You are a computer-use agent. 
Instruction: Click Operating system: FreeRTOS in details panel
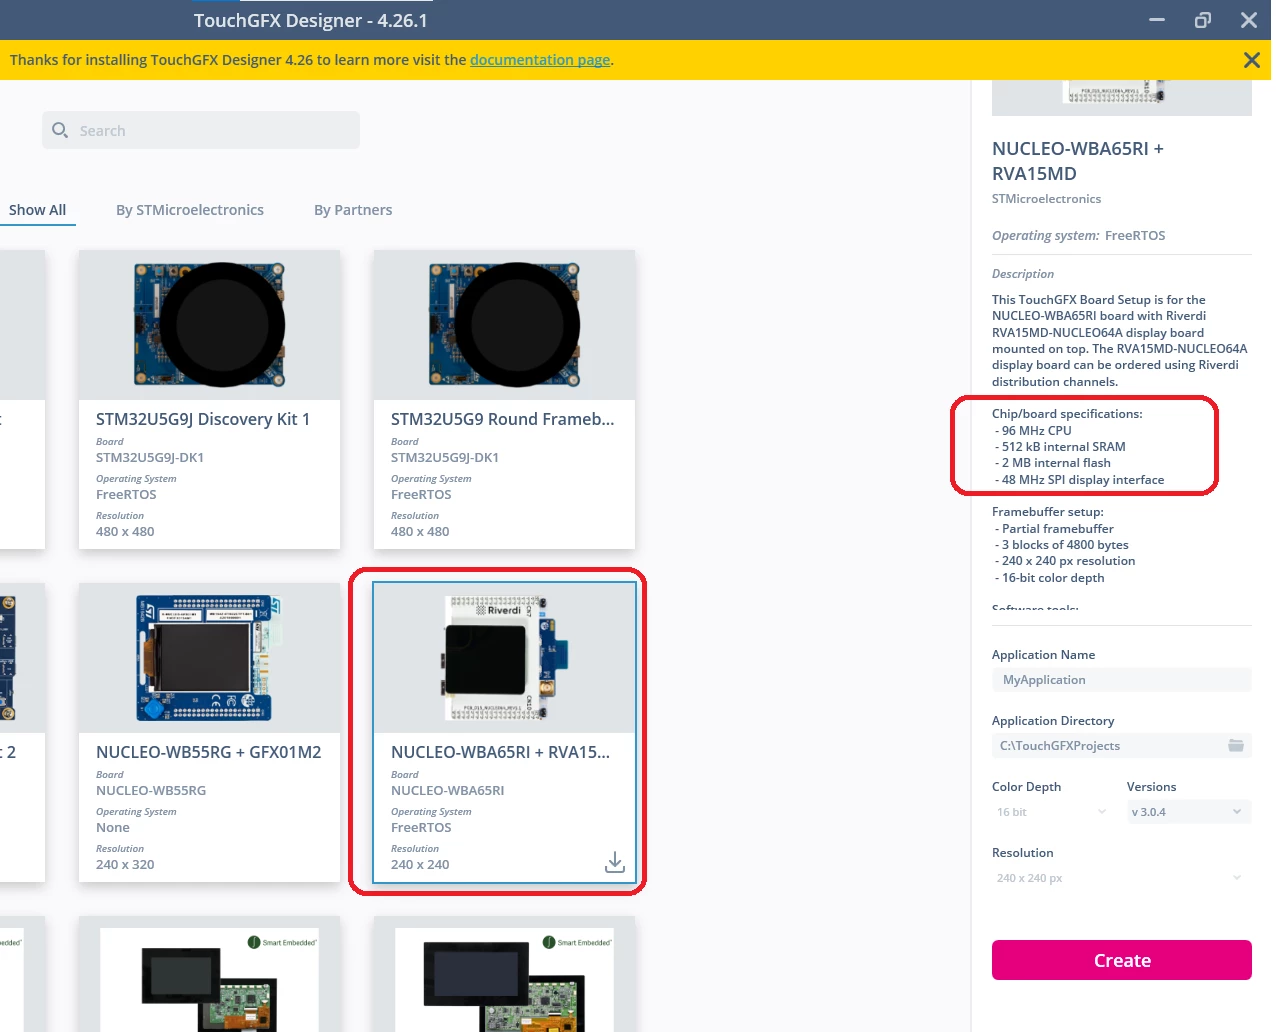[1078, 236]
